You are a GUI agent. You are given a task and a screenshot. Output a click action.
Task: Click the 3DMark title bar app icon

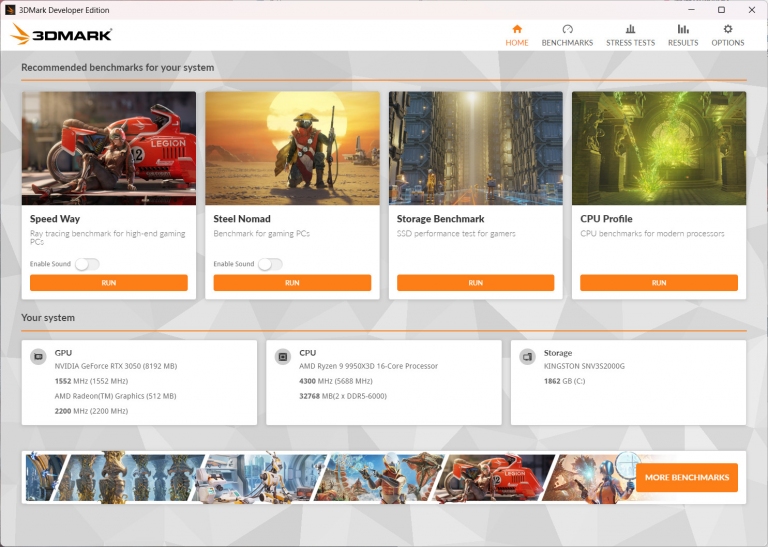(x=10, y=10)
